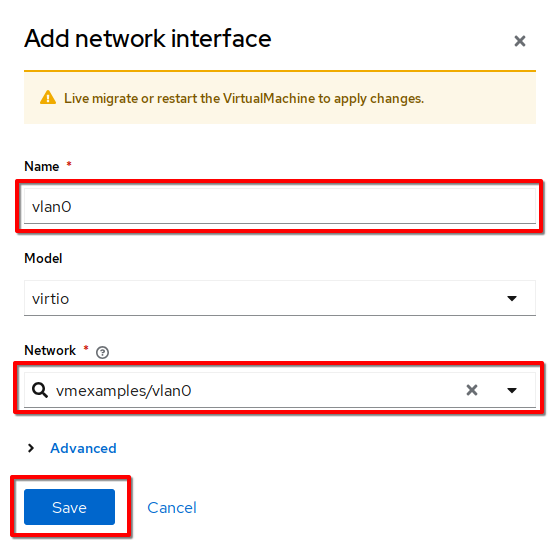
Task: Click the Advanced link text
Action: (x=83, y=448)
